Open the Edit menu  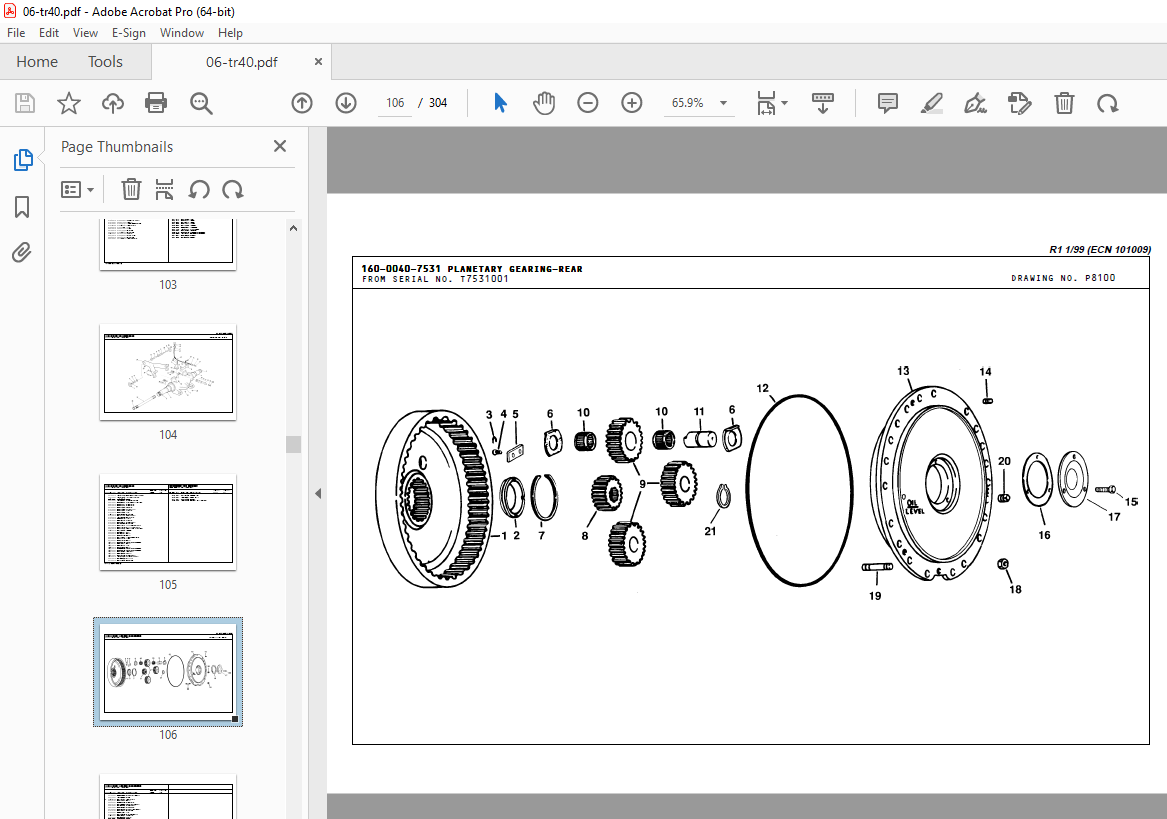tap(49, 33)
